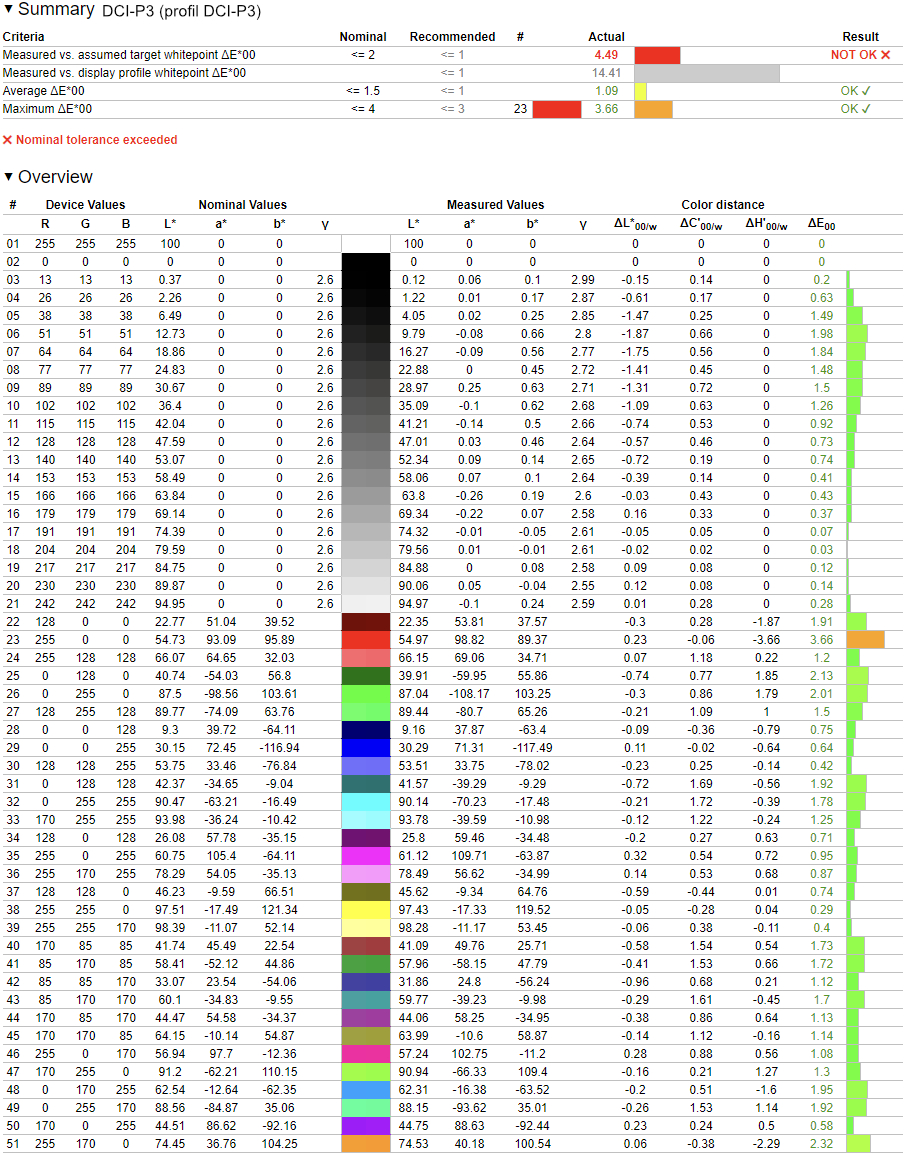This screenshot has height=1155, width=905.
Task: Collapse the Overview section triangle
Action: pyautogui.click(x=8, y=177)
